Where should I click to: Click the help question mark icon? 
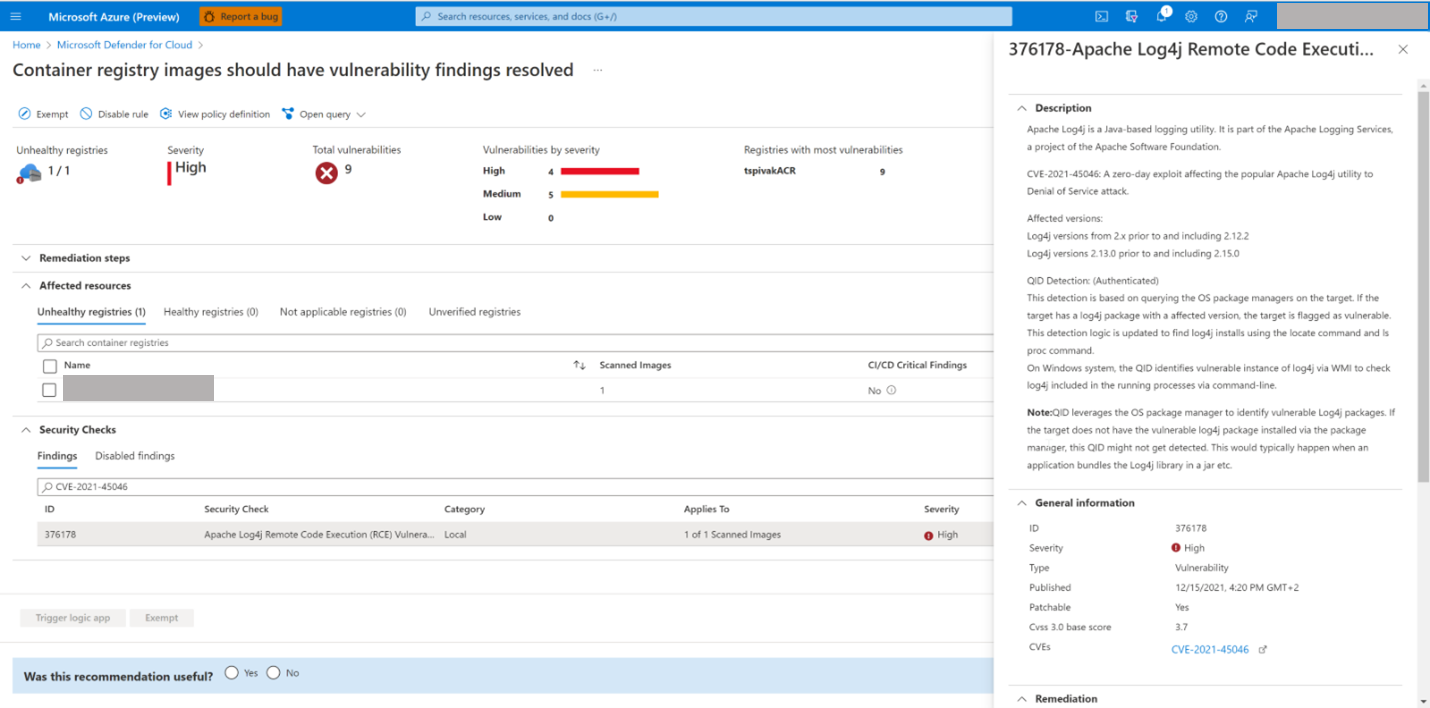pyautogui.click(x=1221, y=17)
